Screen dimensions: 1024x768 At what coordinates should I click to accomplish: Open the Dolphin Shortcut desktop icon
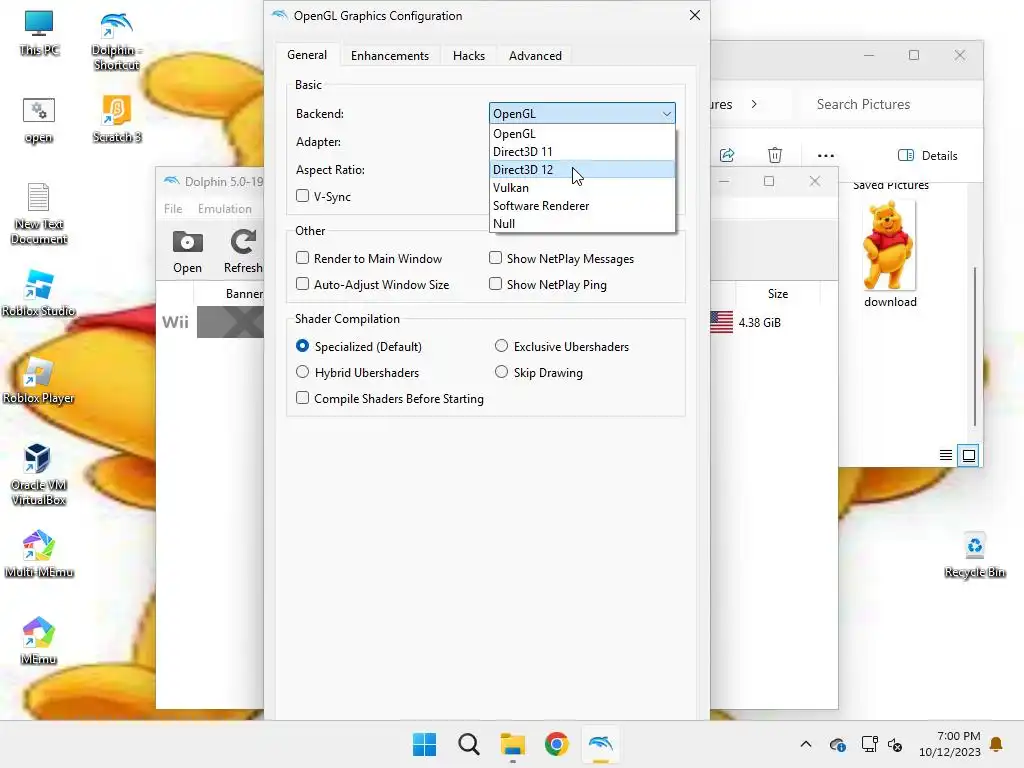point(116,40)
